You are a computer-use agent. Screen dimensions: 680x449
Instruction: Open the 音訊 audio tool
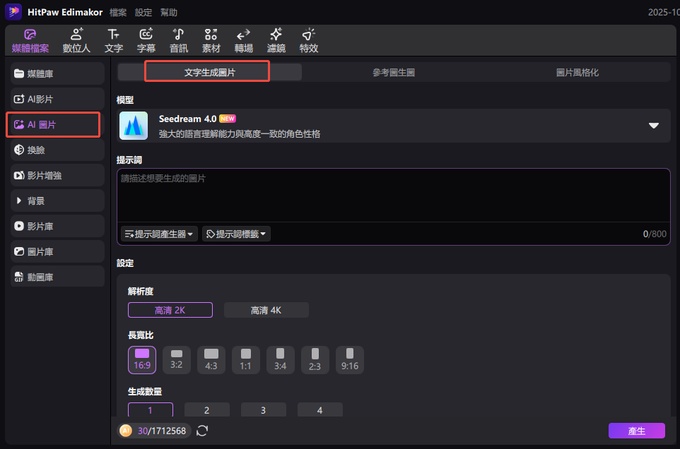[x=179, y=39]
